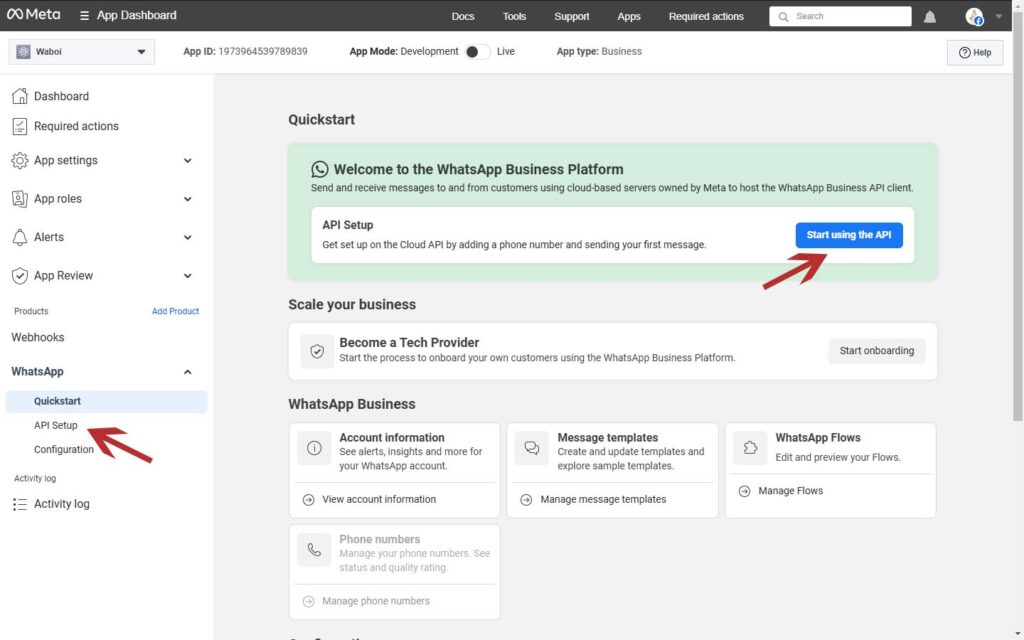Open the Tools menu
This screenshot has width=1024, height=640.
tap(514, 16)
